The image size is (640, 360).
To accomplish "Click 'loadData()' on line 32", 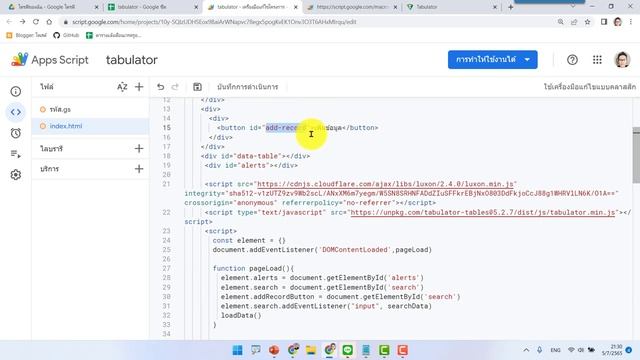I will click(241, 316).
